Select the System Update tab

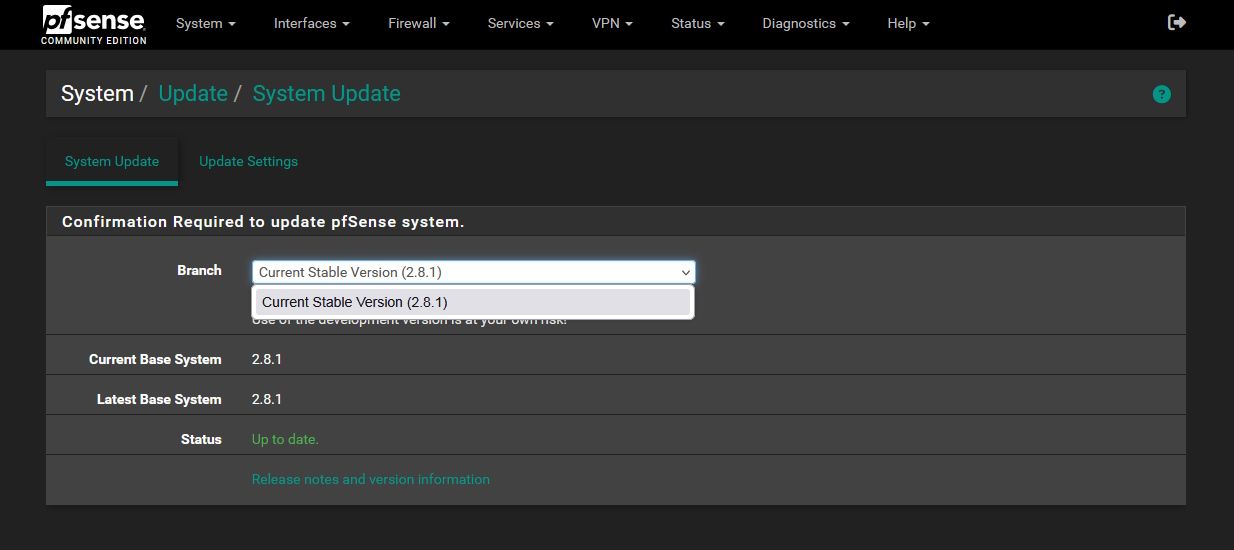click(x=112, y=161)
